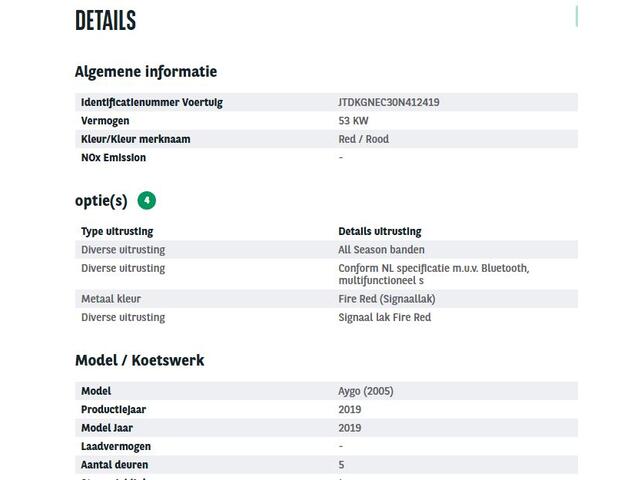640x480 pixels.
Task: Click the optie(s) section heading
Action: [x=101, y=201]
